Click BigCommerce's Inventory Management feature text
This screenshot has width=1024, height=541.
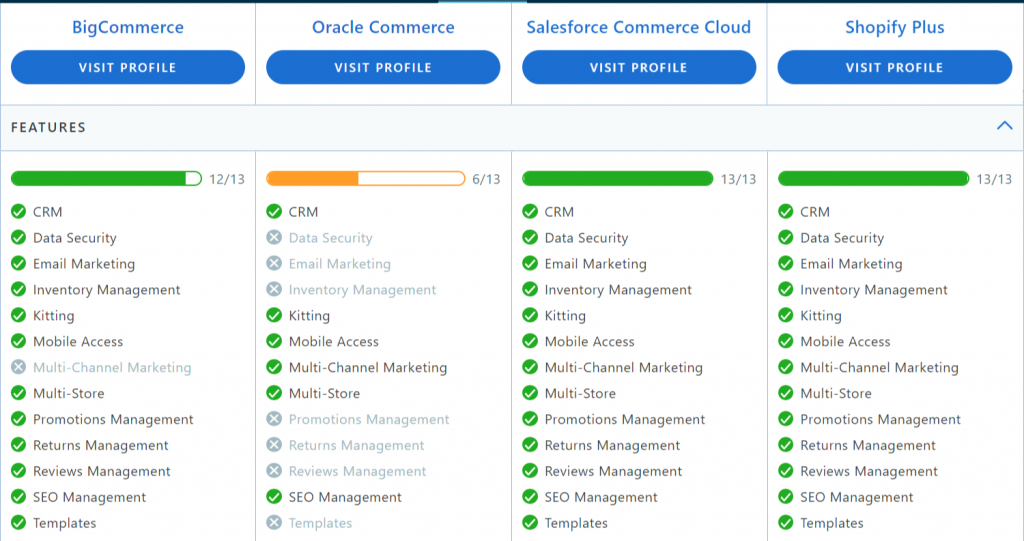[x=107, y=290]
